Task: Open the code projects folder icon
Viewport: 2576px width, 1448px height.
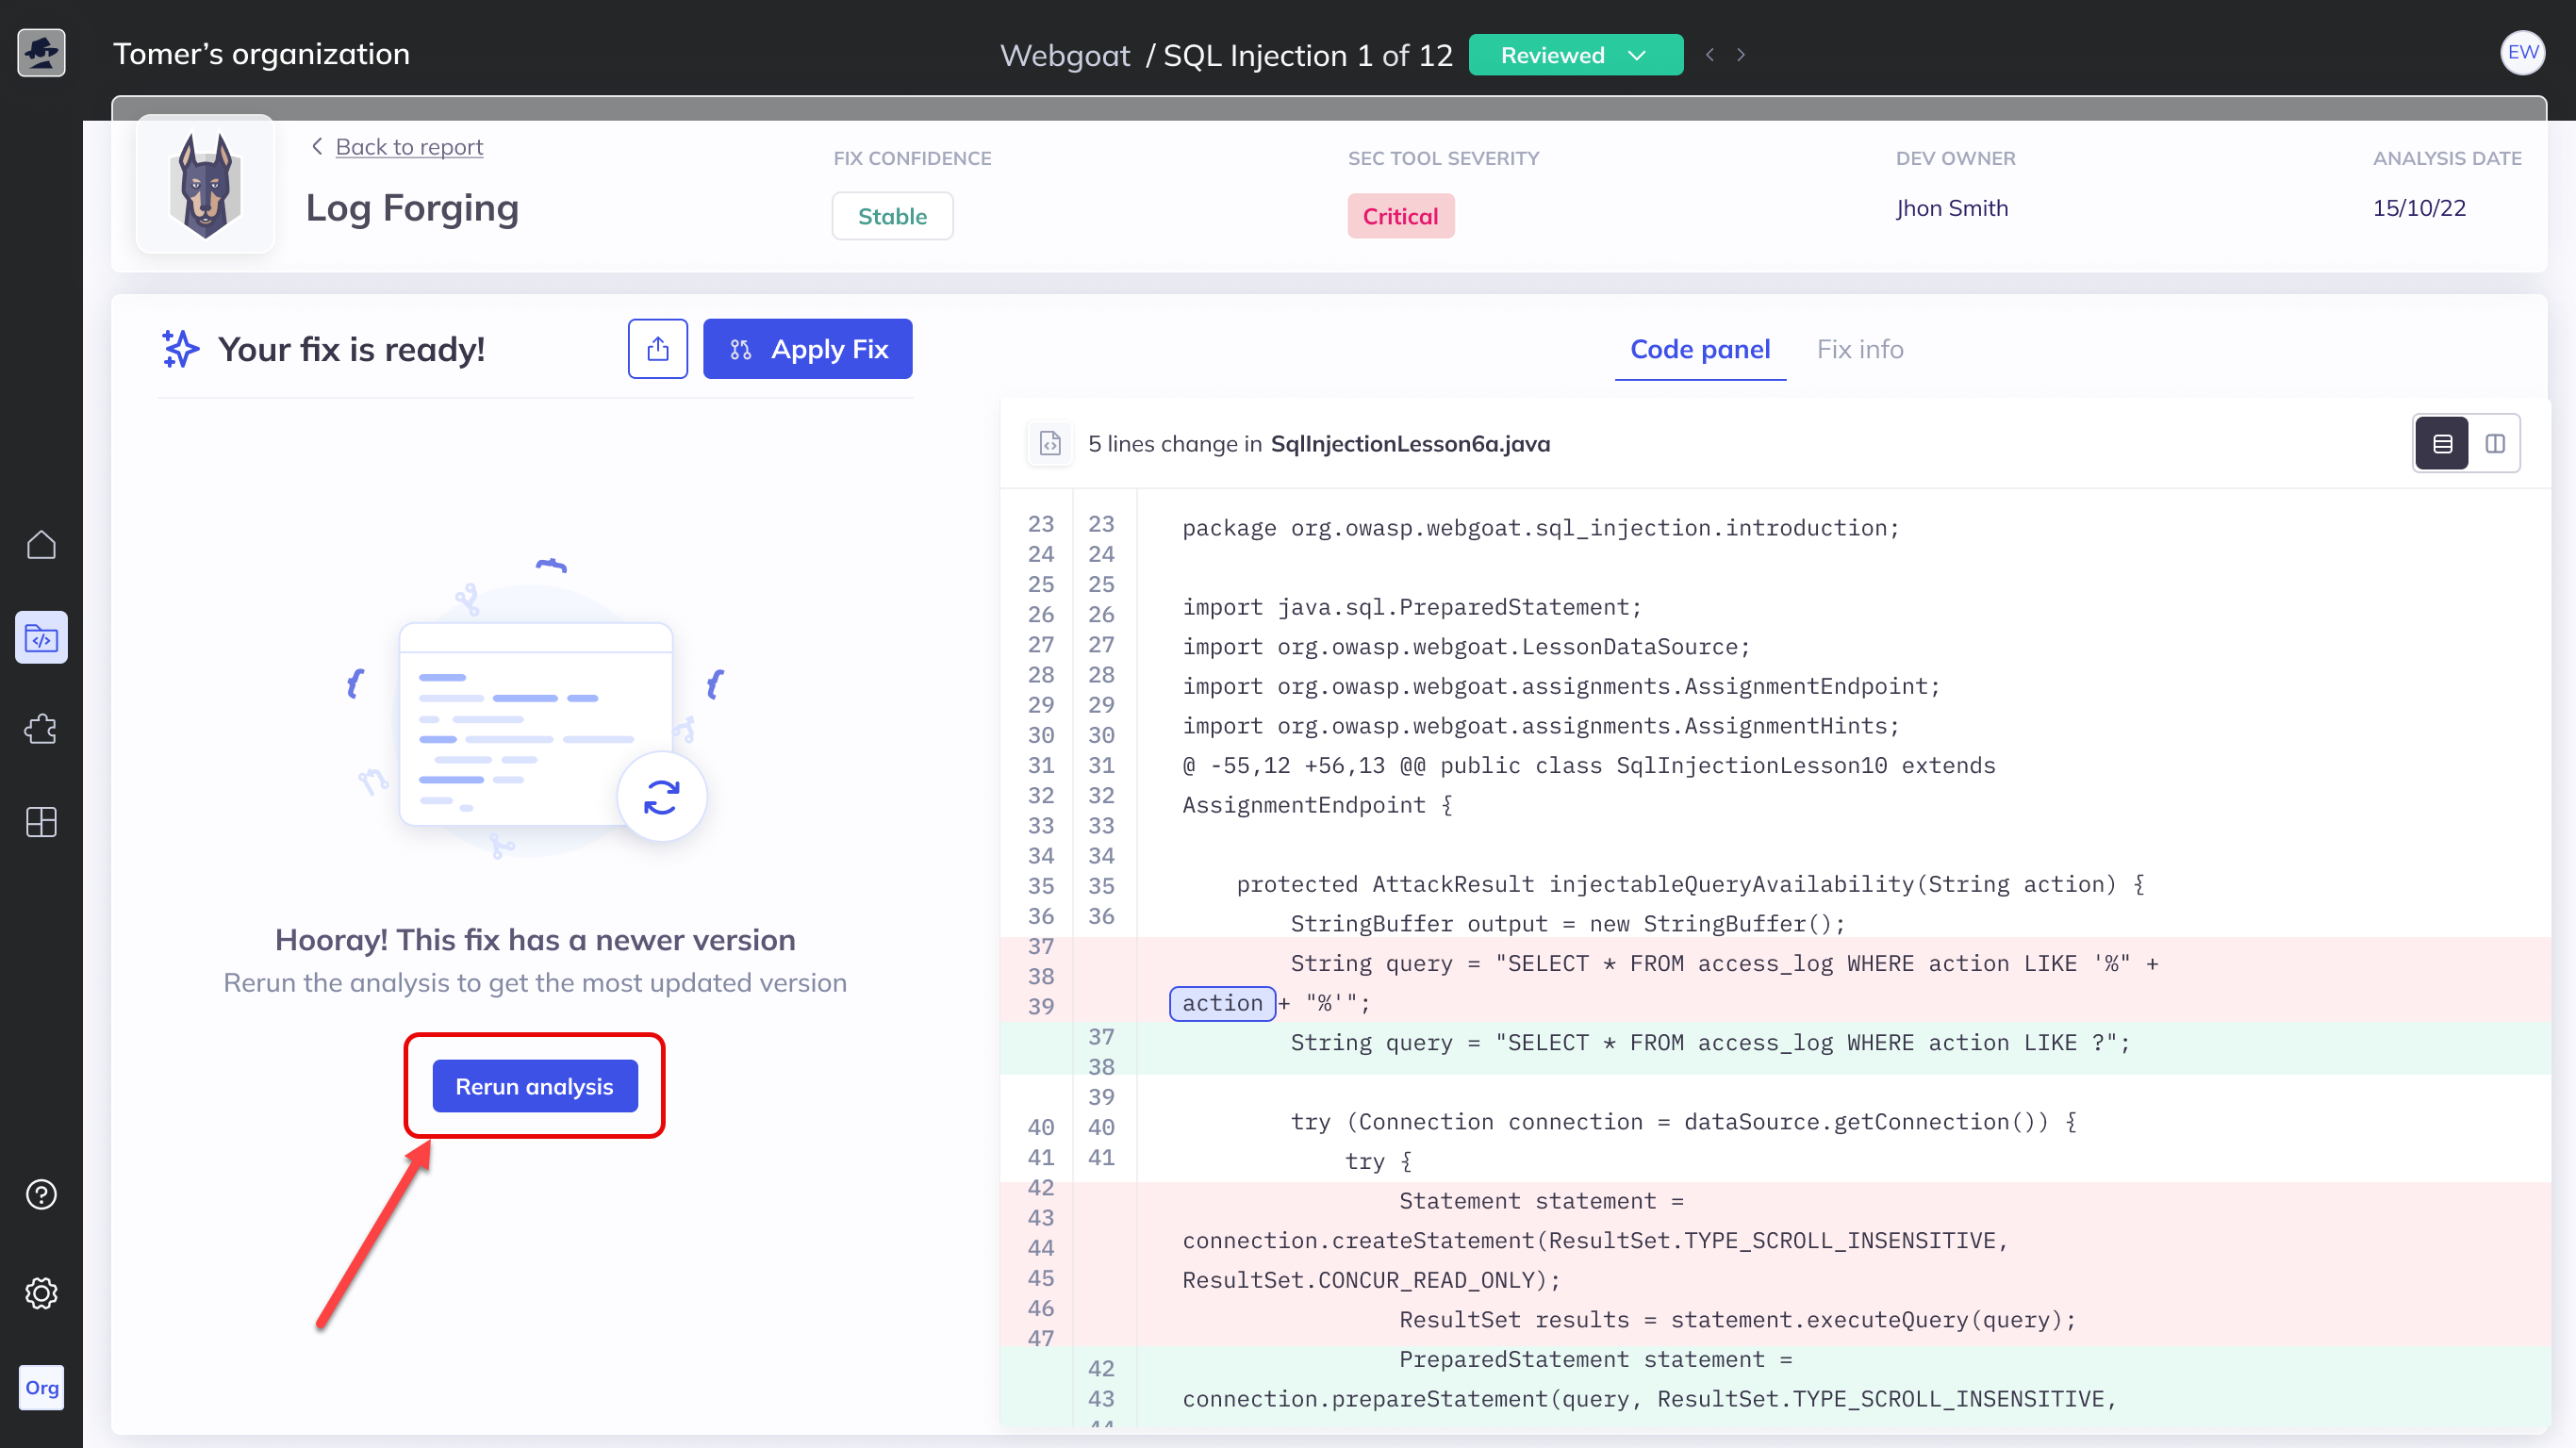Action: [x=41, y=637]
